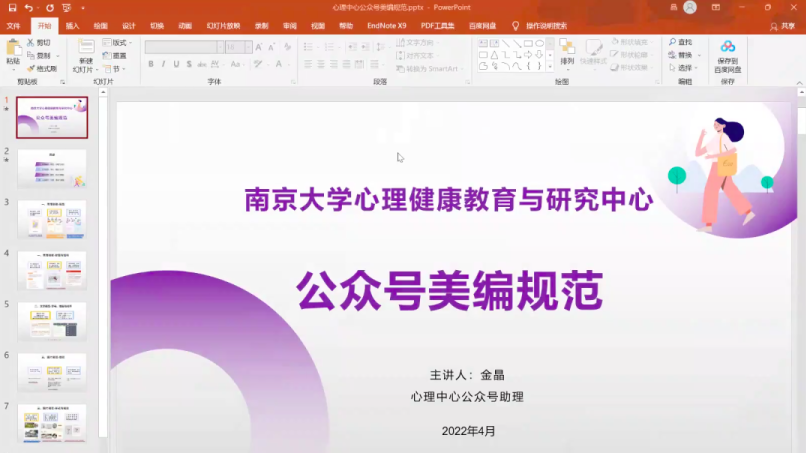
Task: Open the 文件 File menu
Action: pyautogui.click(x=13, y=26)
